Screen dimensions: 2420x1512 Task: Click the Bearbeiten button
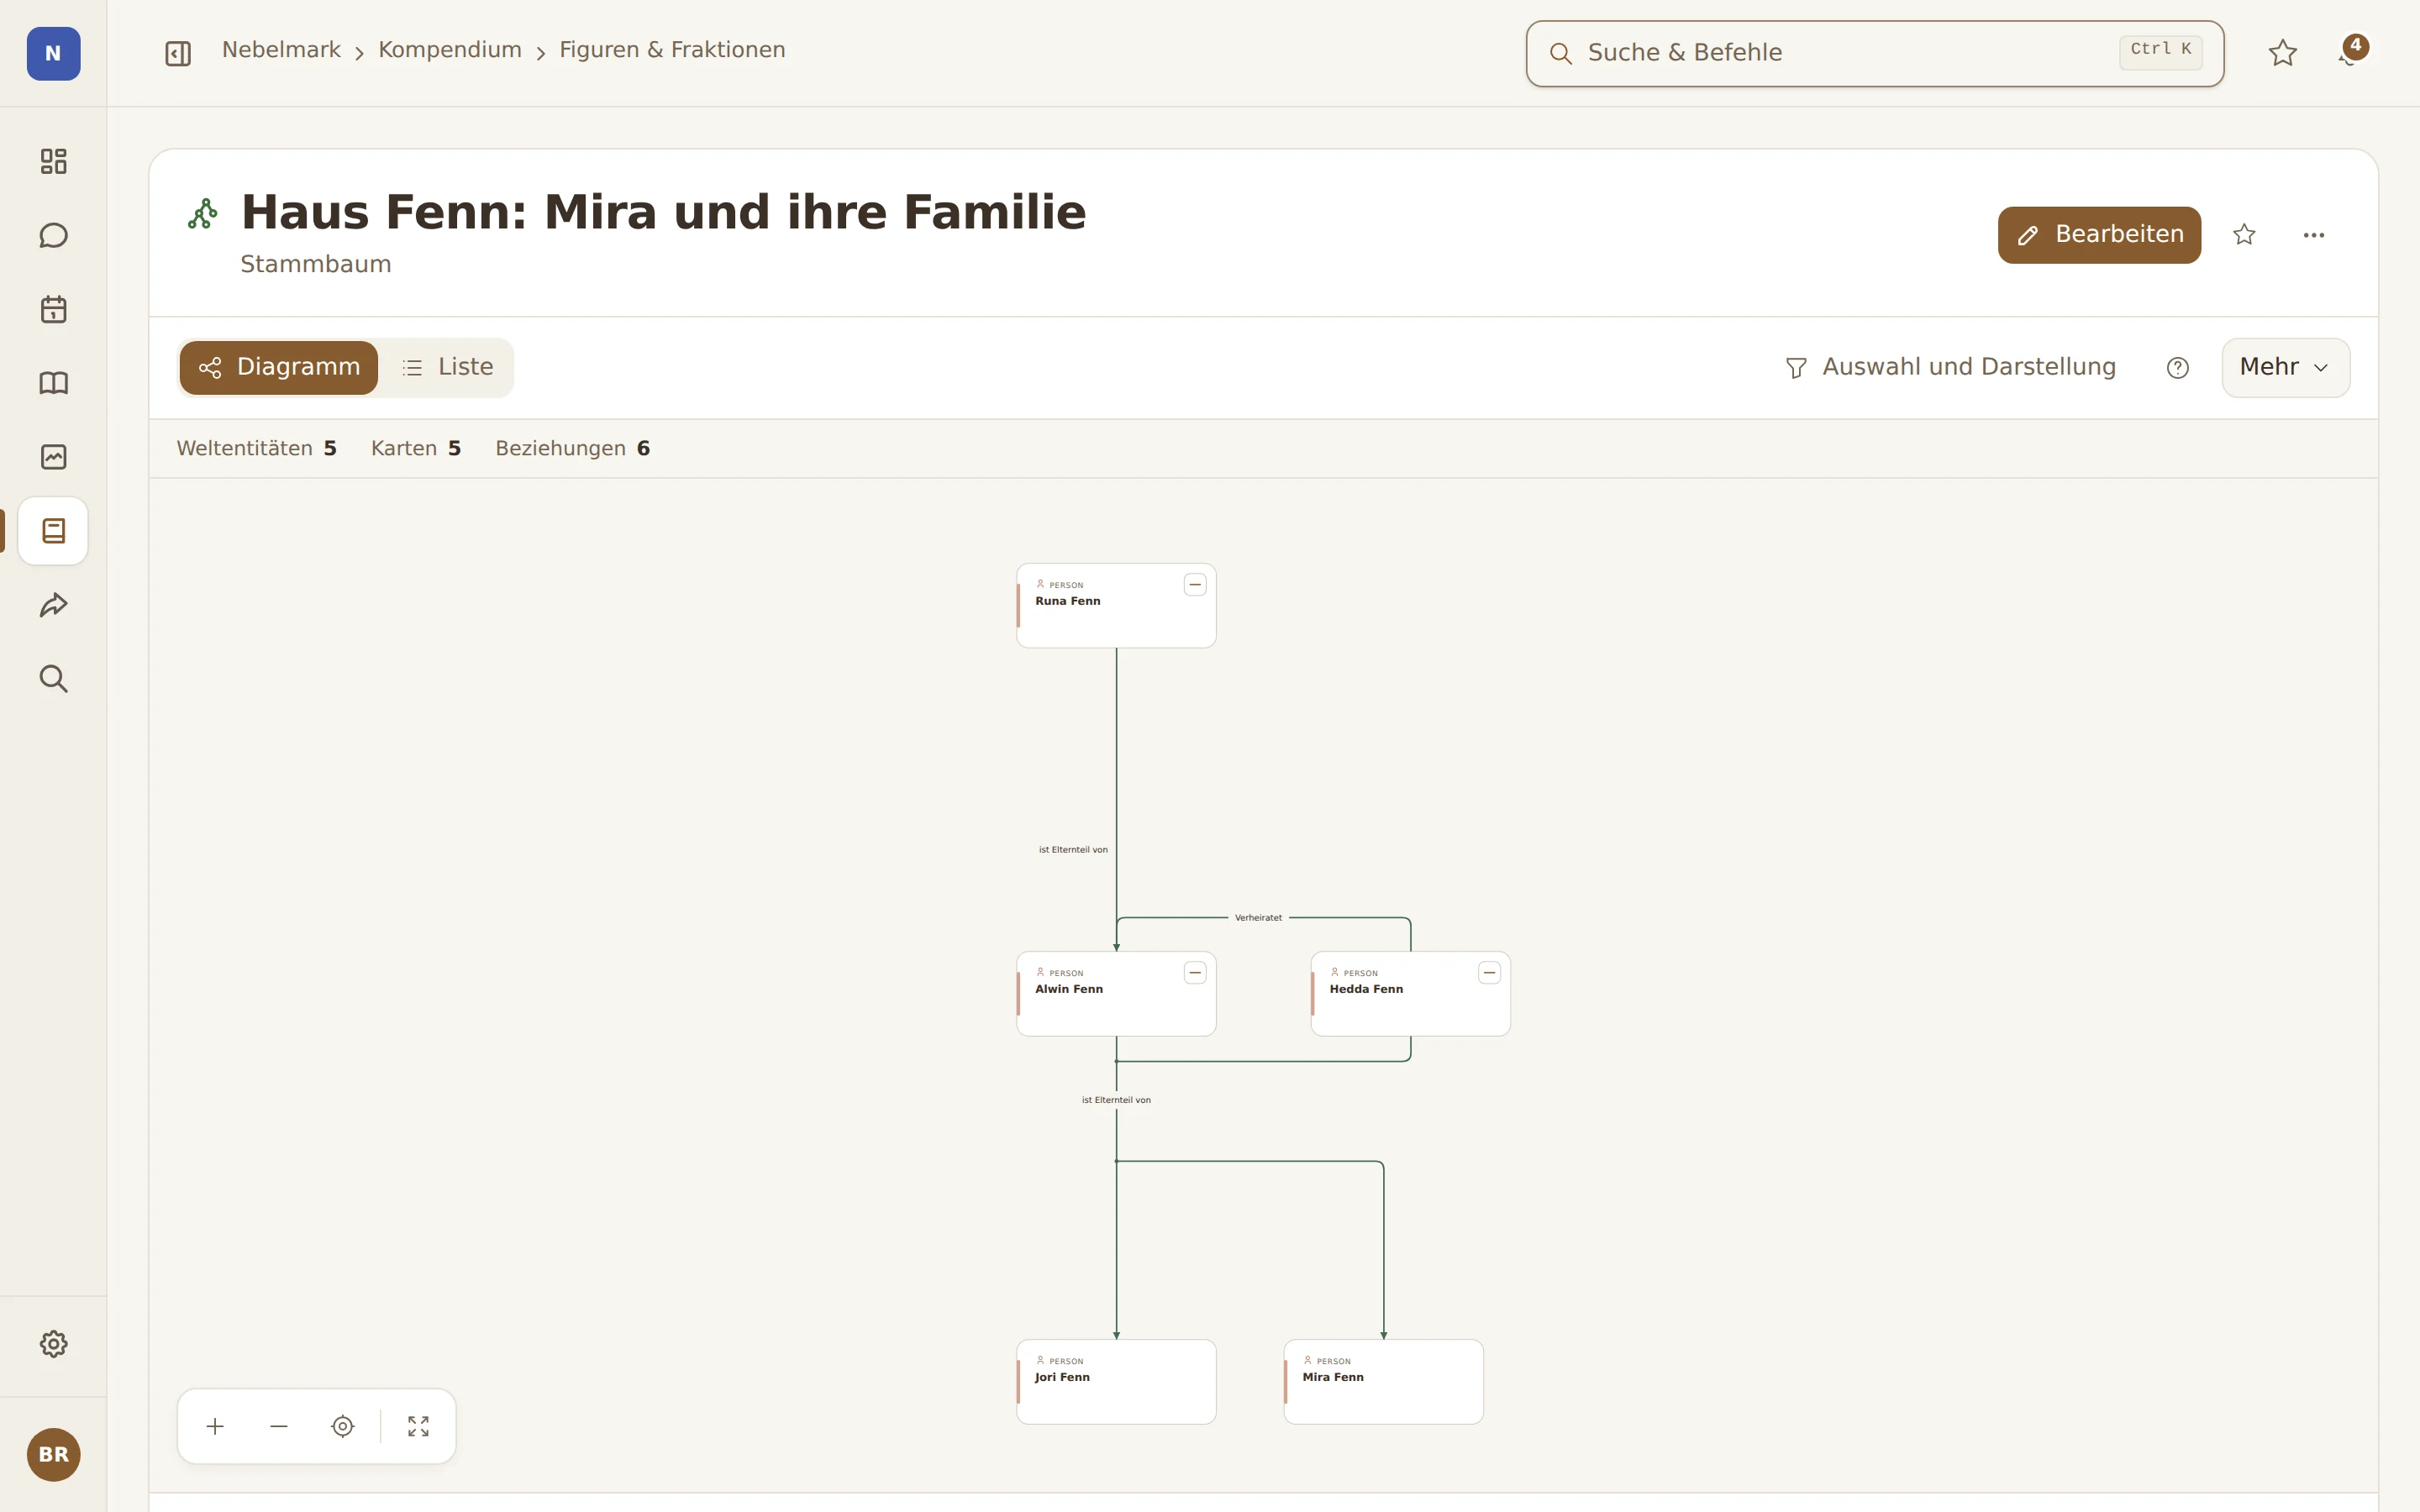2099,235
